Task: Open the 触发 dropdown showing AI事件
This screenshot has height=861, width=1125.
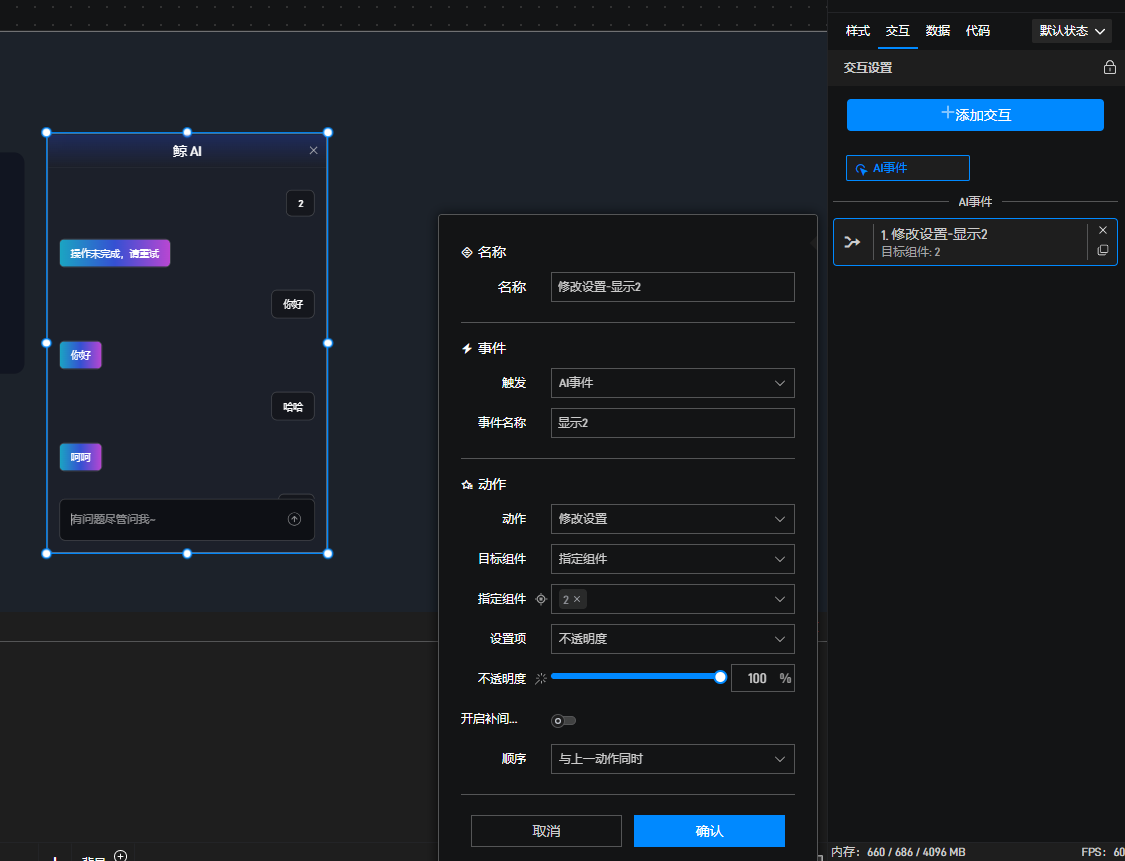Action: click(672, 383)
